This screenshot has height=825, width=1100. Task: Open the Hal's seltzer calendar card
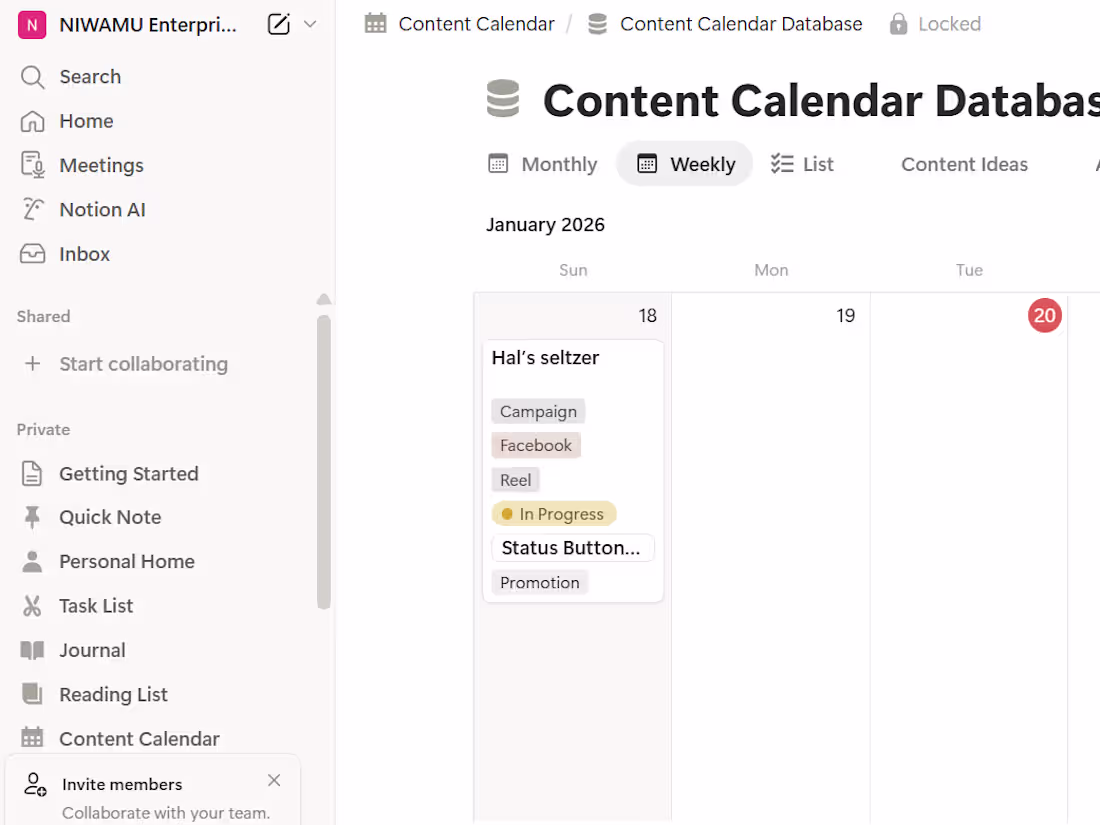tap(546, 358)
